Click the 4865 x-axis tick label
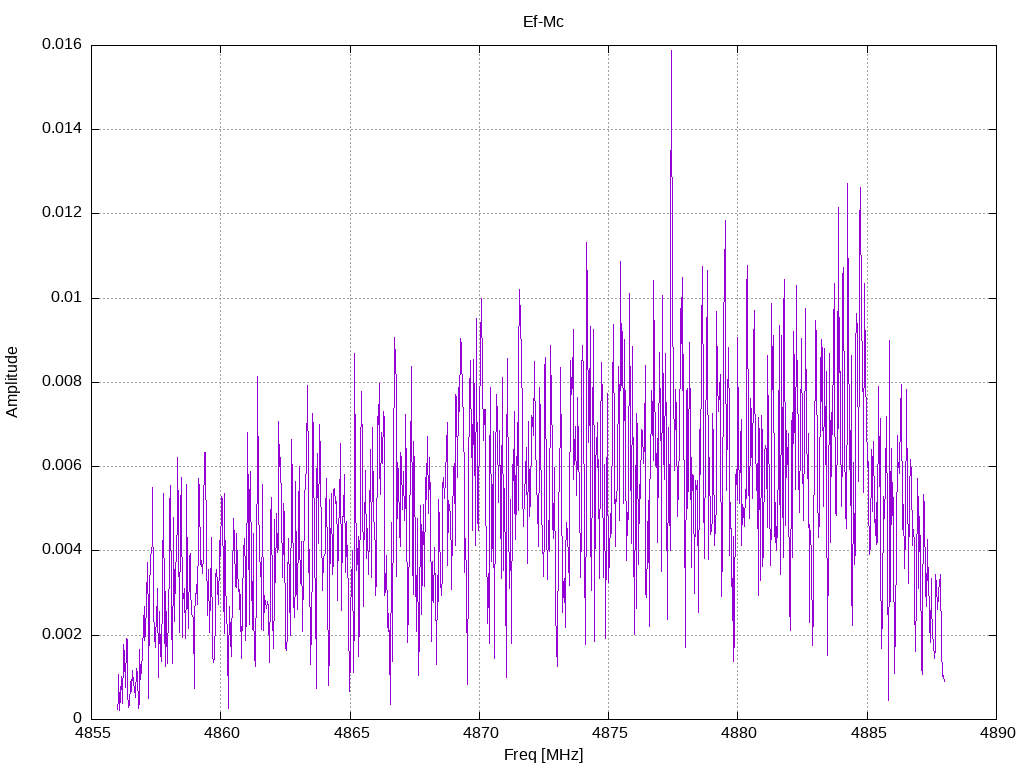Image resolution: width=1024 pixels, height=768 pixels. (x=350, y=735)
